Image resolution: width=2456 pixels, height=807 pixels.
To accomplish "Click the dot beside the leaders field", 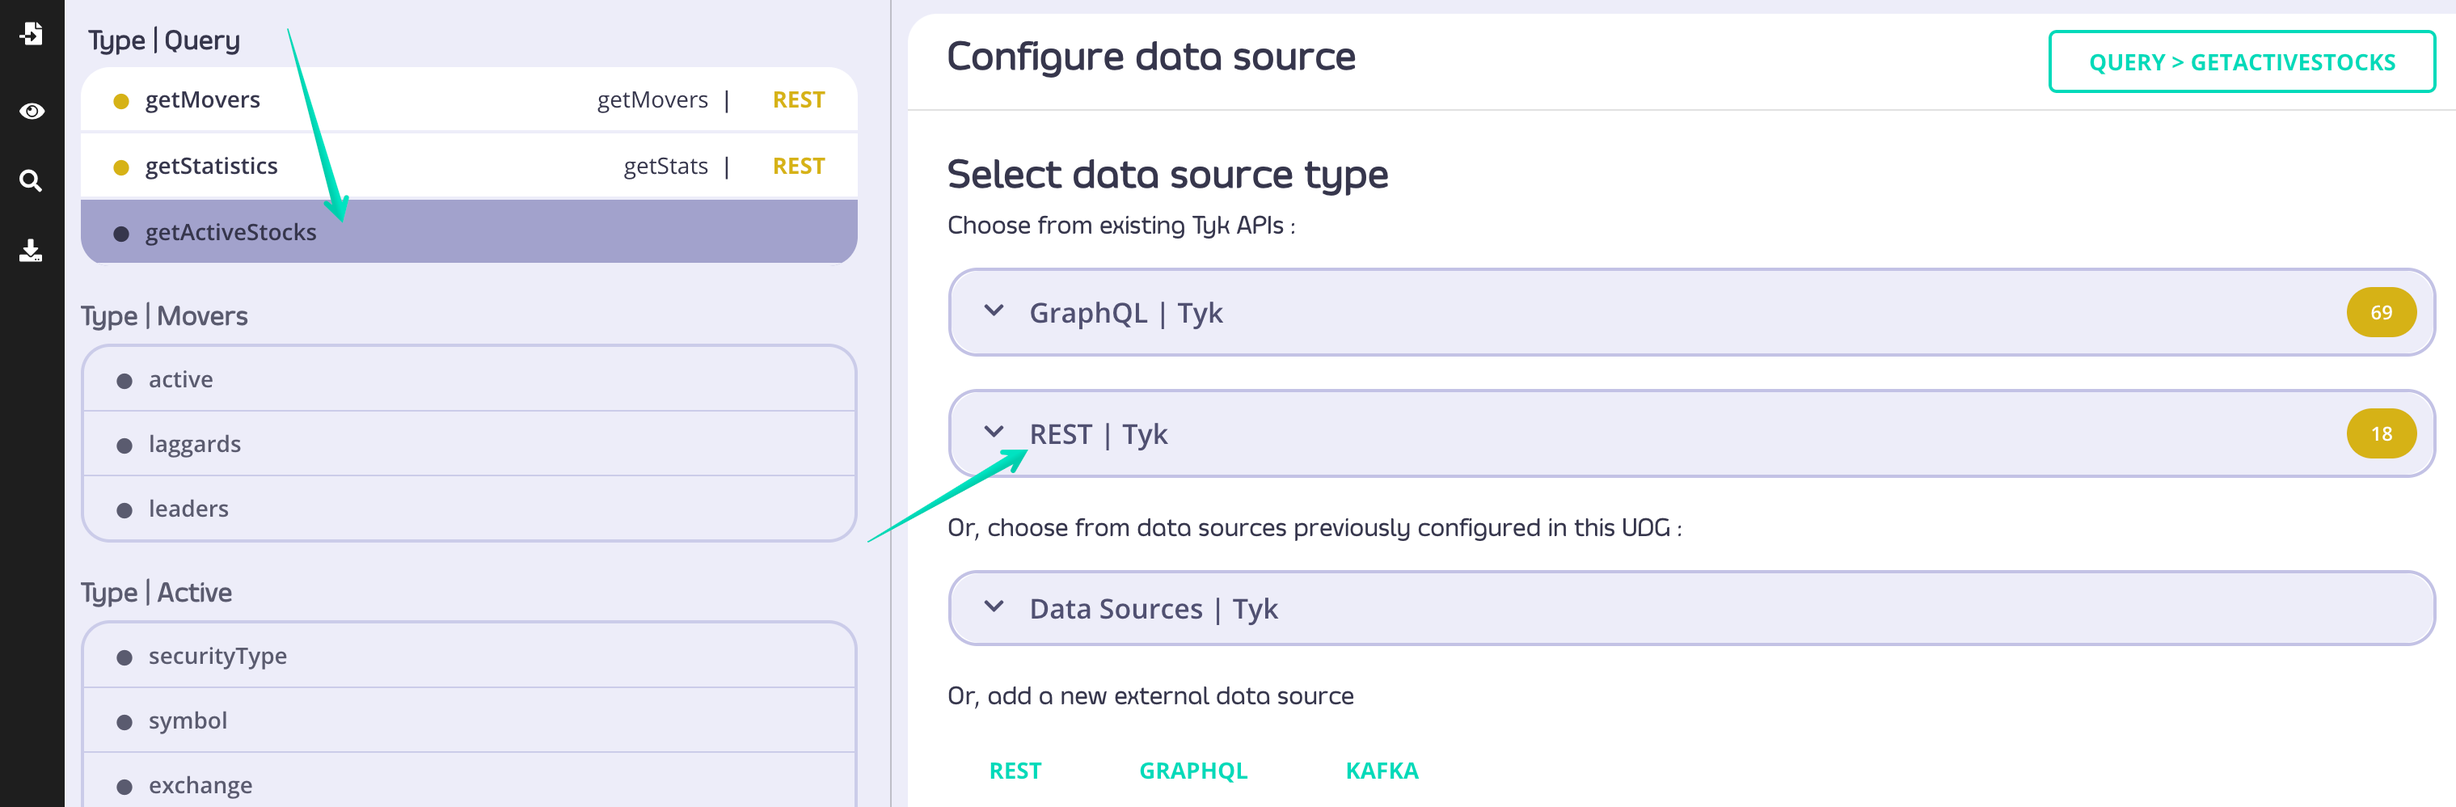I will pos(124,510).
